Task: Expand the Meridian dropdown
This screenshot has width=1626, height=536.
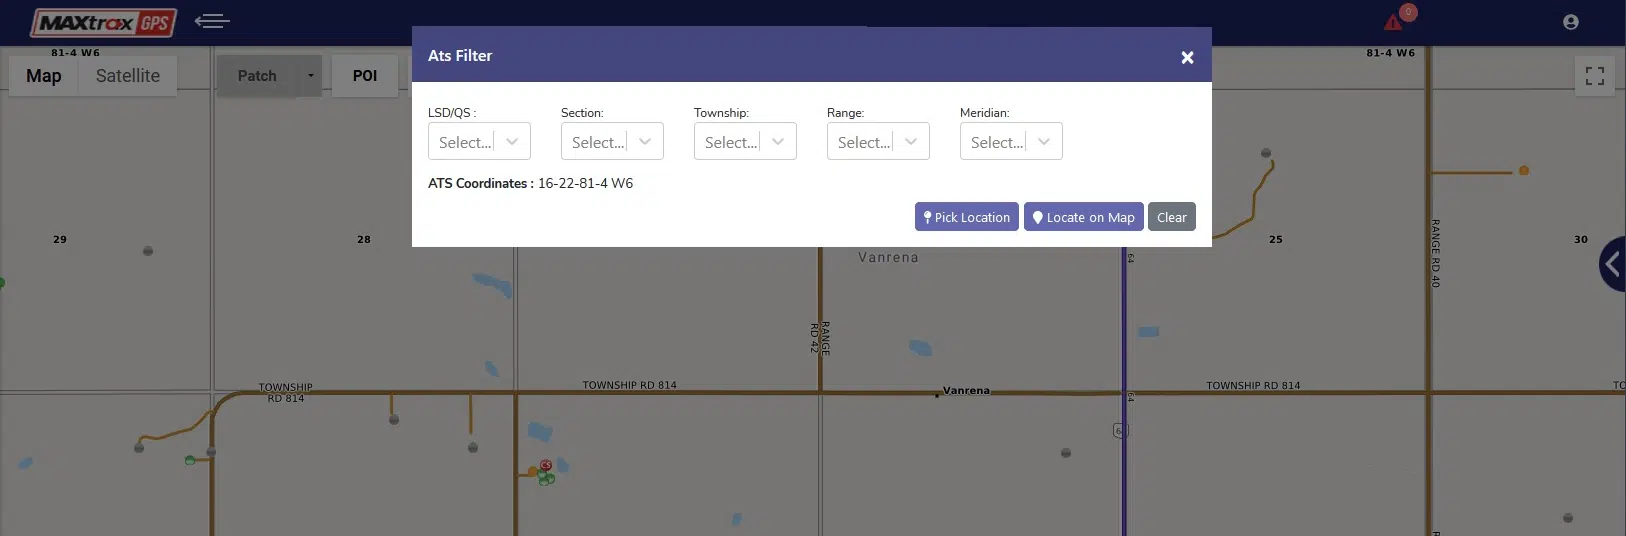Action: [1011, 142]
